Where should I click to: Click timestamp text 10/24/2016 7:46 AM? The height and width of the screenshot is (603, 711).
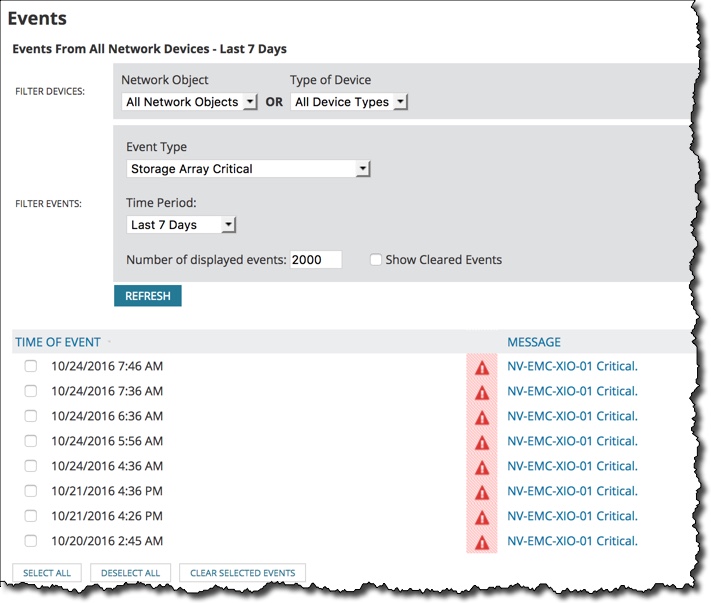[x=107, y=366]
